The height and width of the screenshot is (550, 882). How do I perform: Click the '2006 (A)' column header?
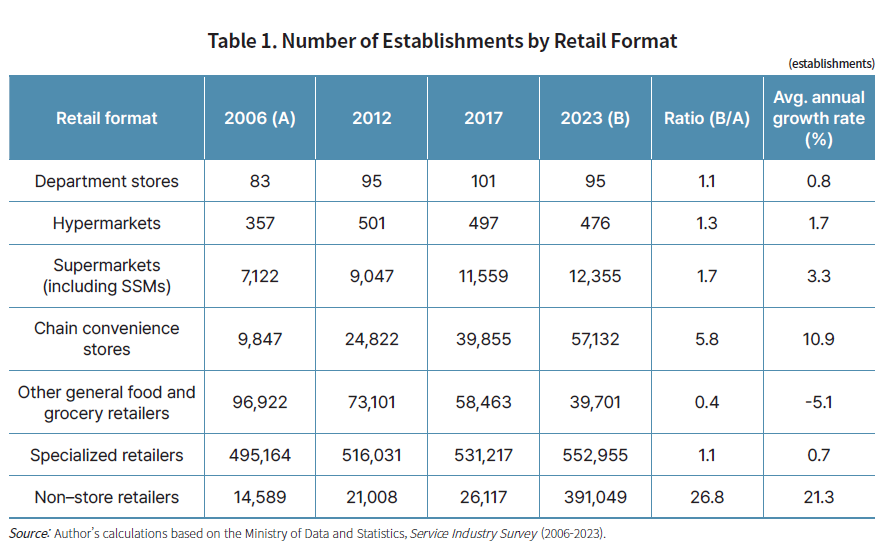coord(259,118)
